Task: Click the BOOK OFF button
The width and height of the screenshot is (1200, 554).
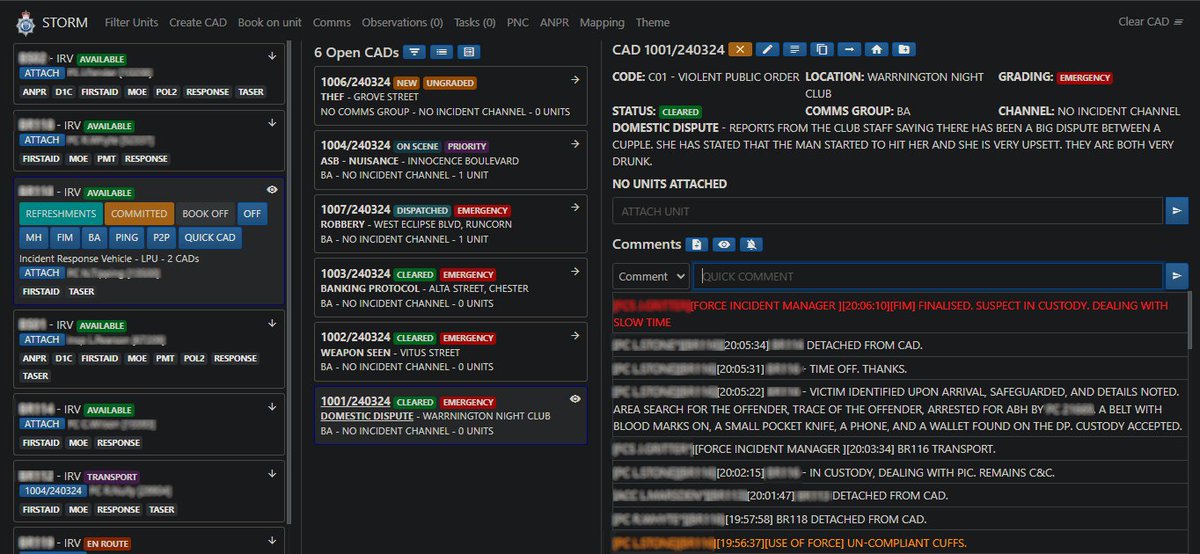Action: 205,214
